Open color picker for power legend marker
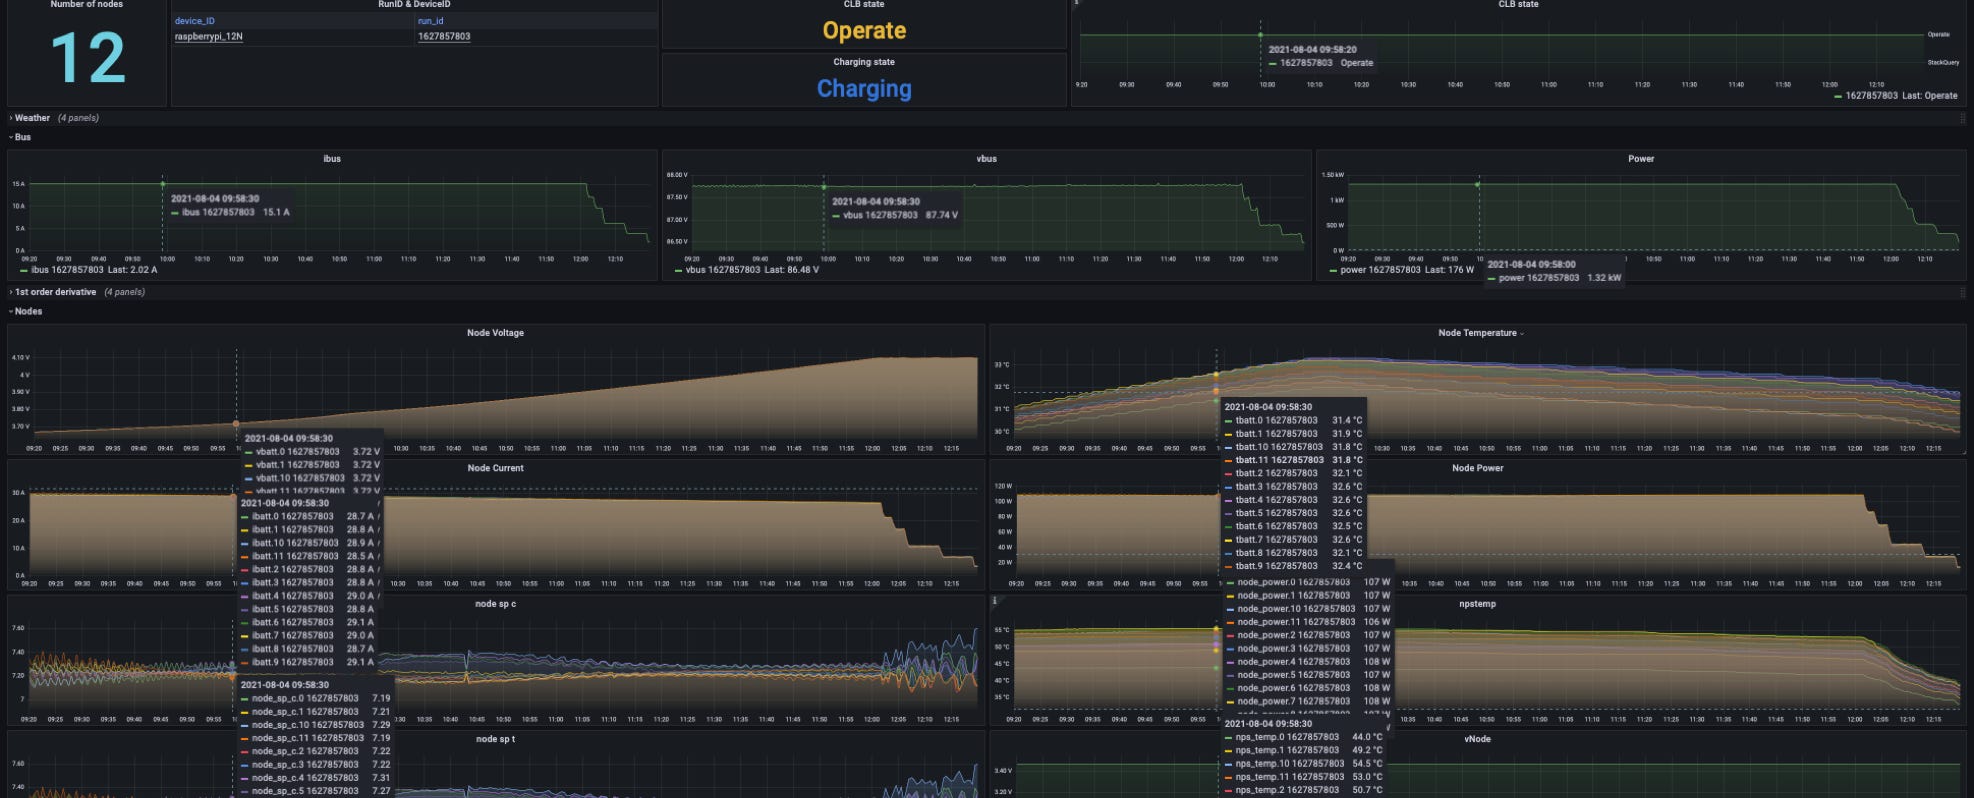Image resolution: width=1974 pixels, height=798 pixels. click(x=1333, y=270)
